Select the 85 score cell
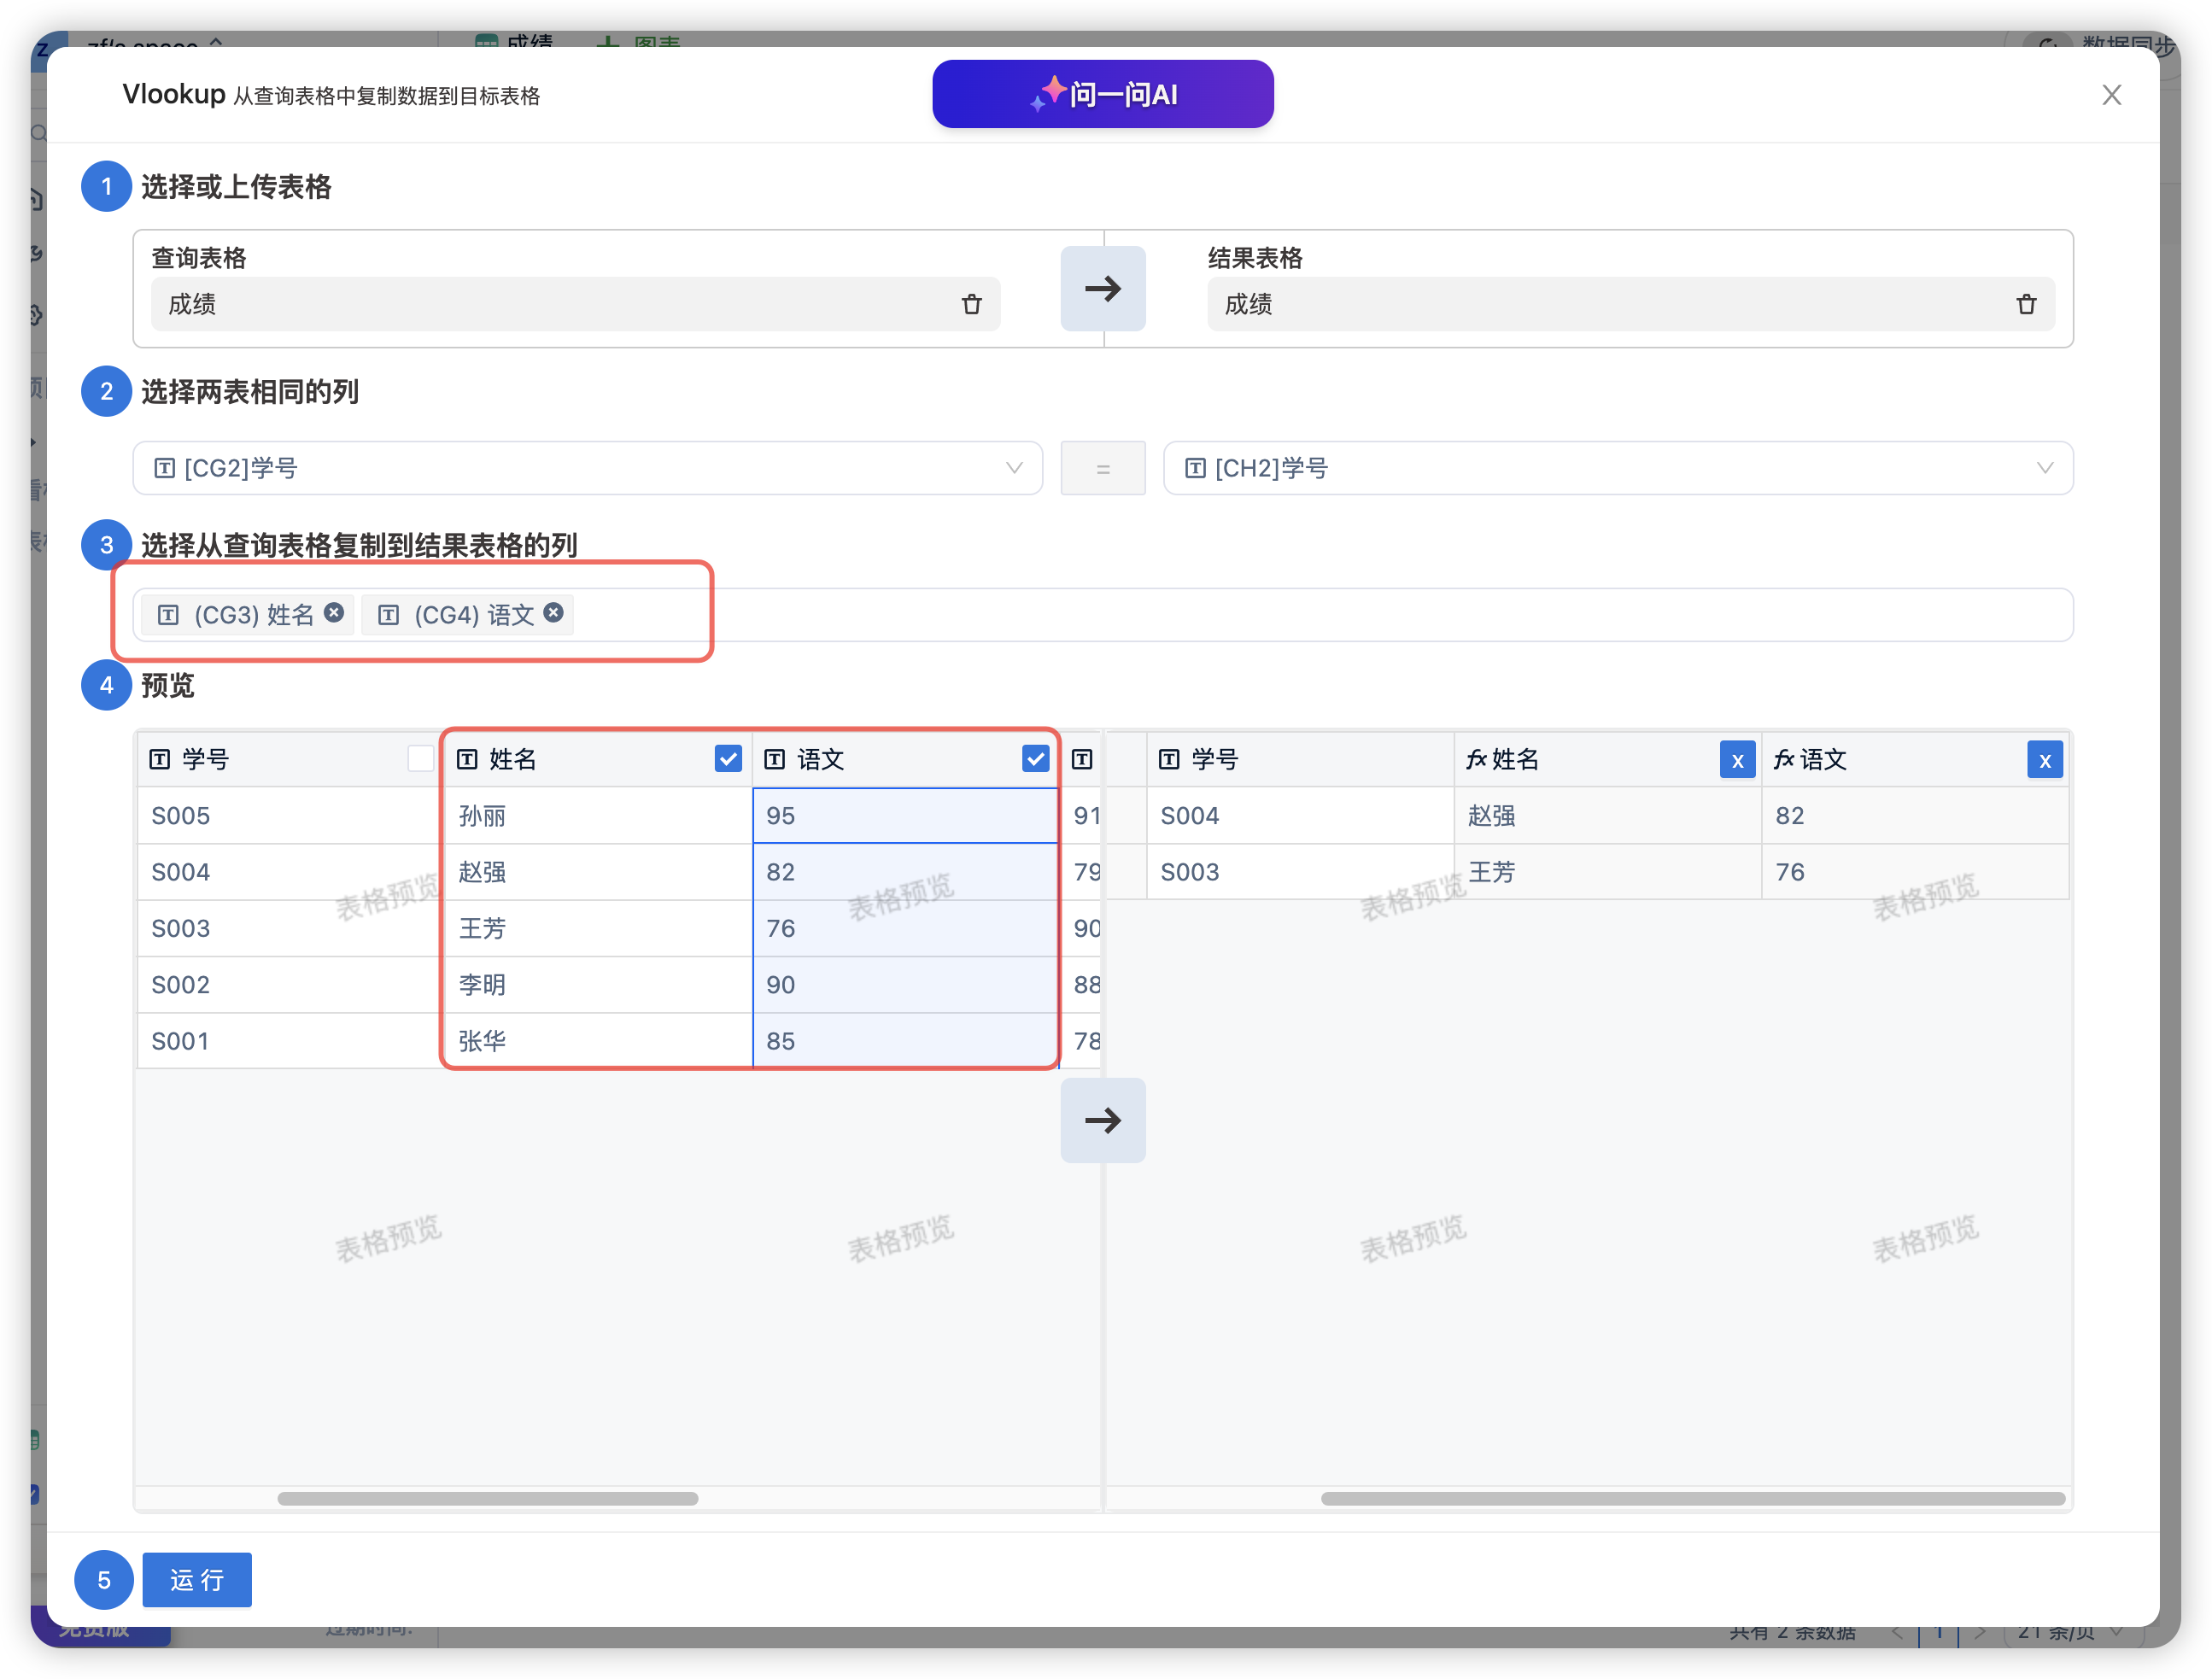Screen dimensions: 2212x1679 pyautogui.click(x=905, y=1041)
